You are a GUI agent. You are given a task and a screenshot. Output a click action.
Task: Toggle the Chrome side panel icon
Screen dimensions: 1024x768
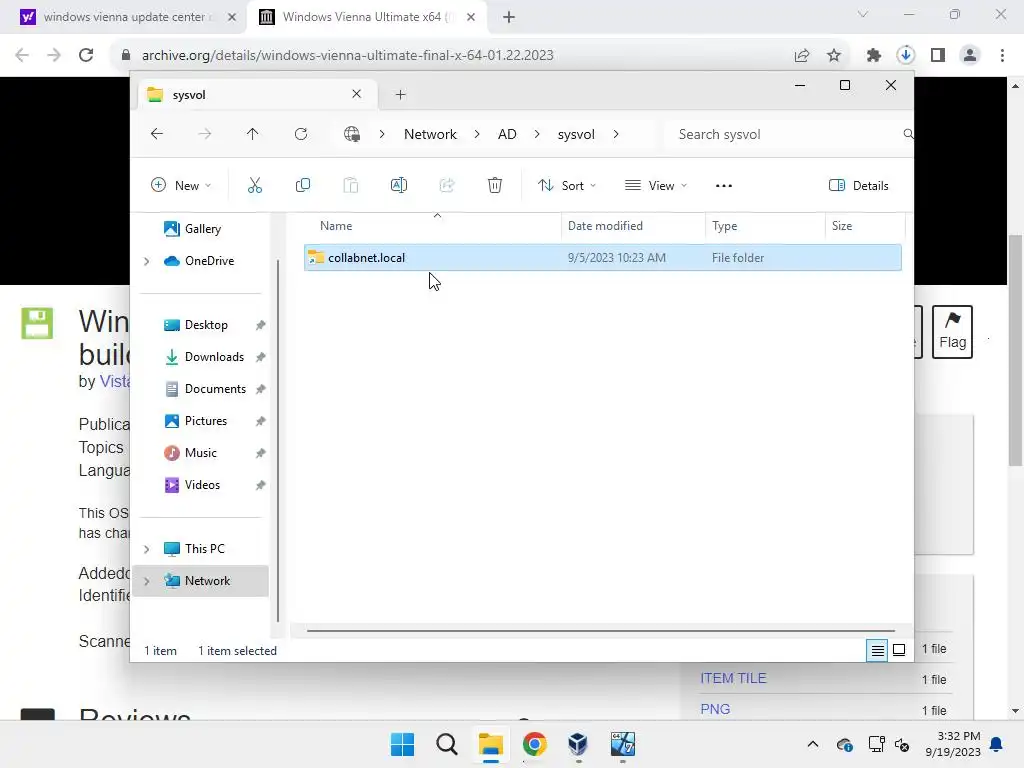coord(938,56)
